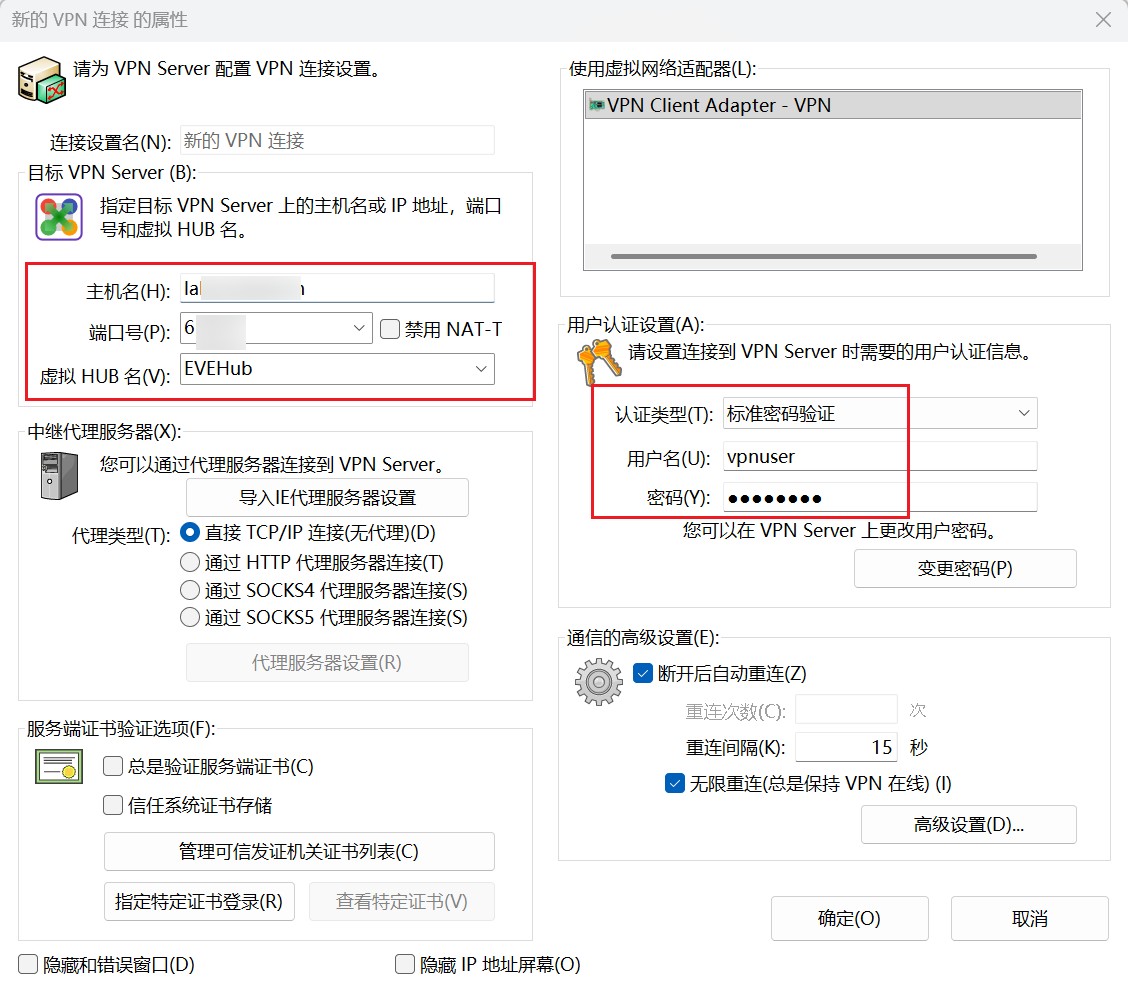
Task: Click the 主机名 hostname input field
Action: (x=337, y=288)
